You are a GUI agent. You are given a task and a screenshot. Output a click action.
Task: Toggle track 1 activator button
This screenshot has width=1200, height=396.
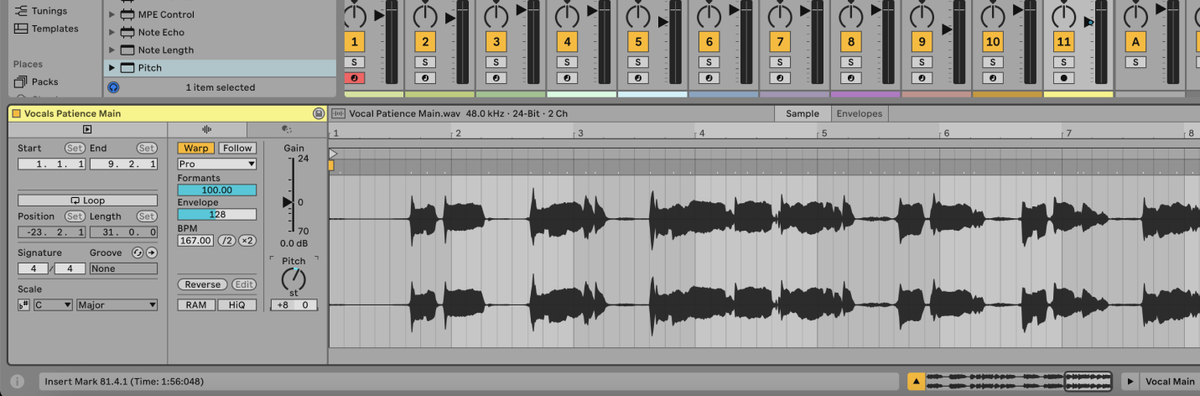coord(354,42)
